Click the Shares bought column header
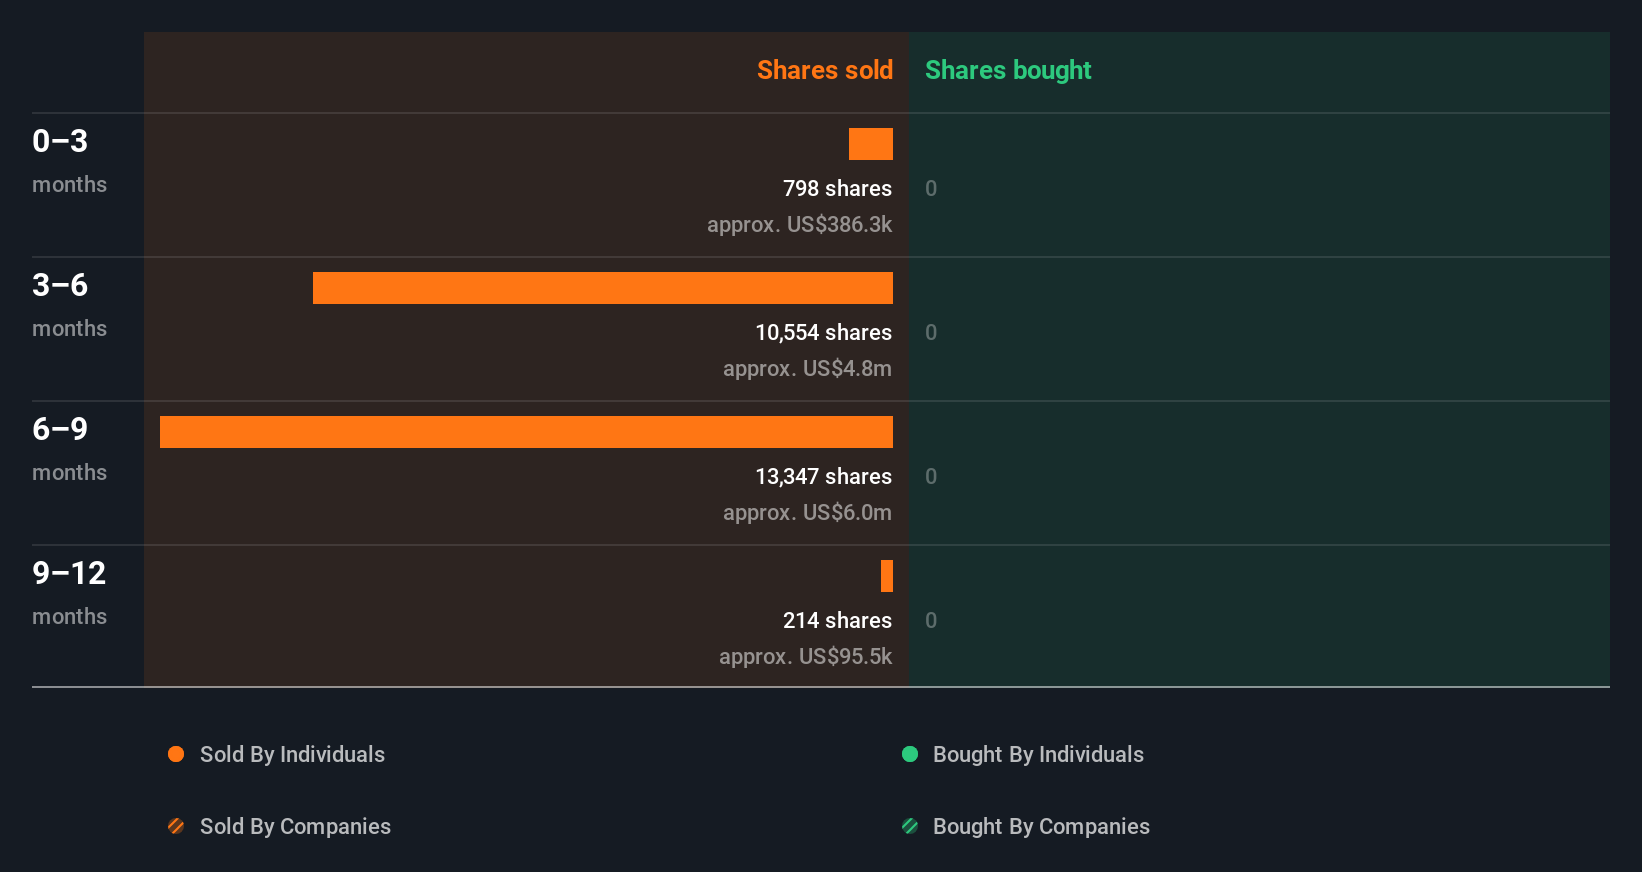Viewport: 1642px width, 872px height. pyautogui.click(x=1008, y=70)
